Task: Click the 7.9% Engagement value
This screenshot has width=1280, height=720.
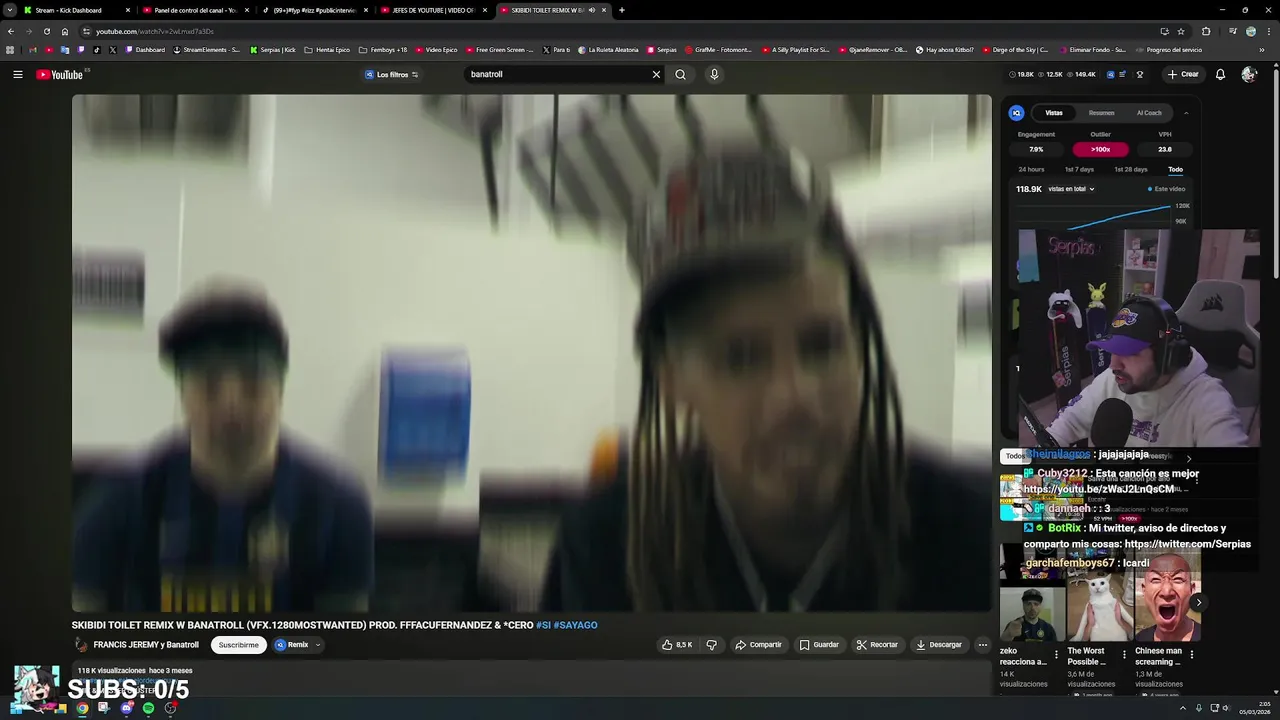Action: click(1036, 149)
